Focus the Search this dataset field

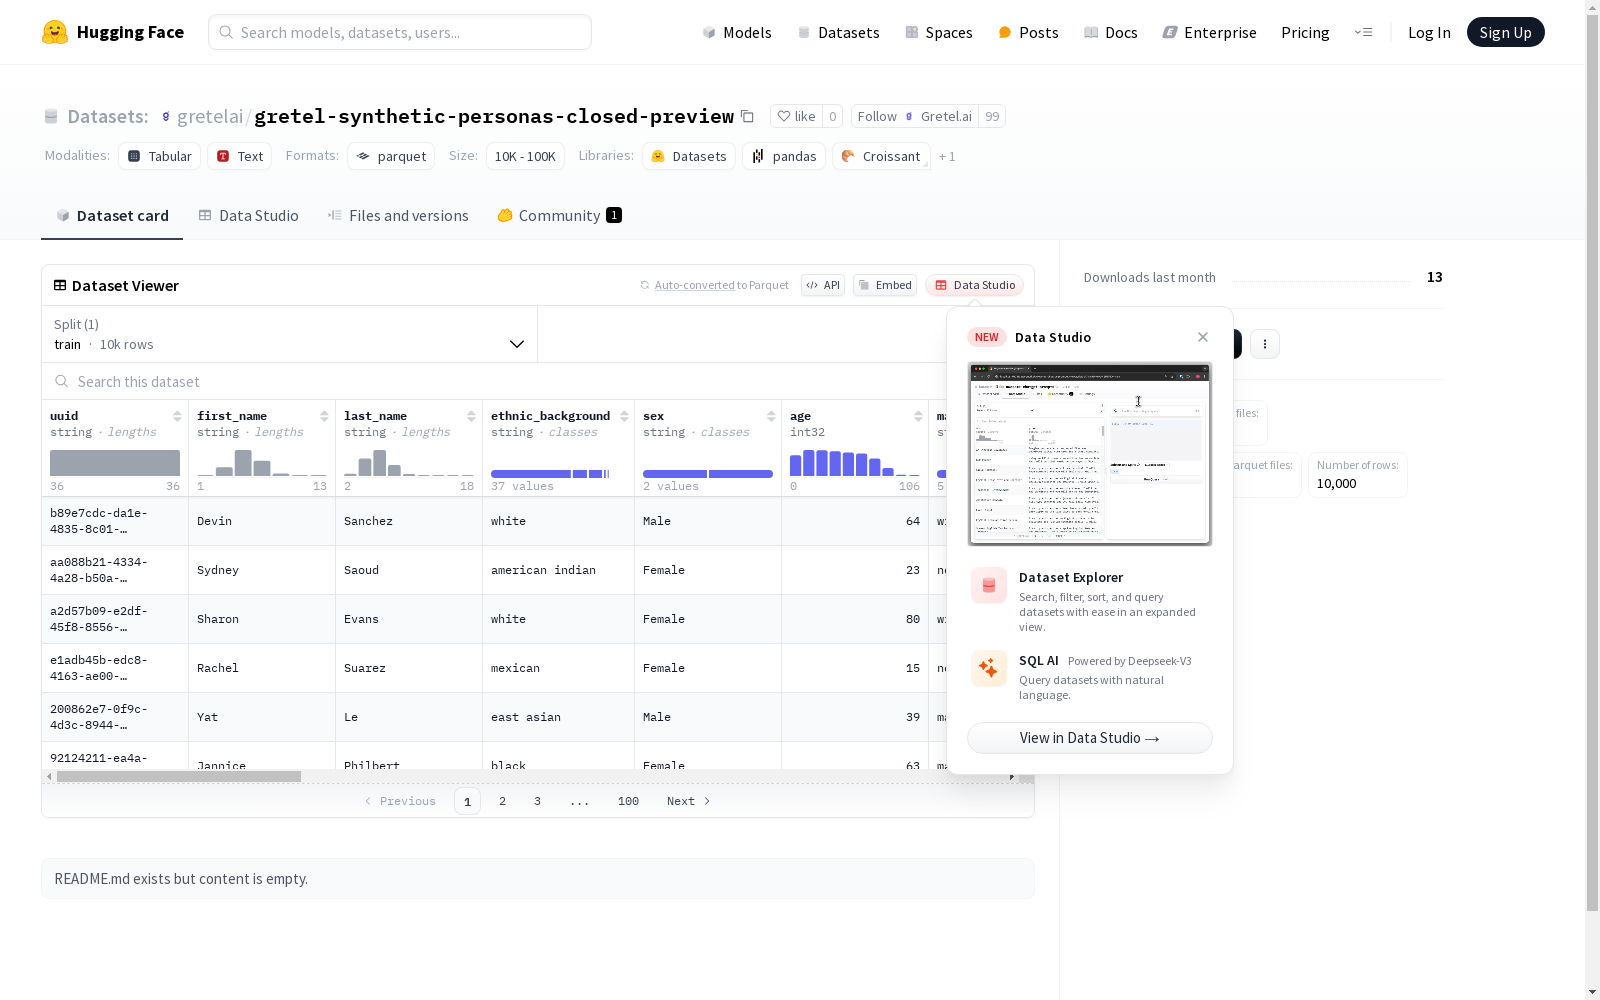click(x=494, y=381)
